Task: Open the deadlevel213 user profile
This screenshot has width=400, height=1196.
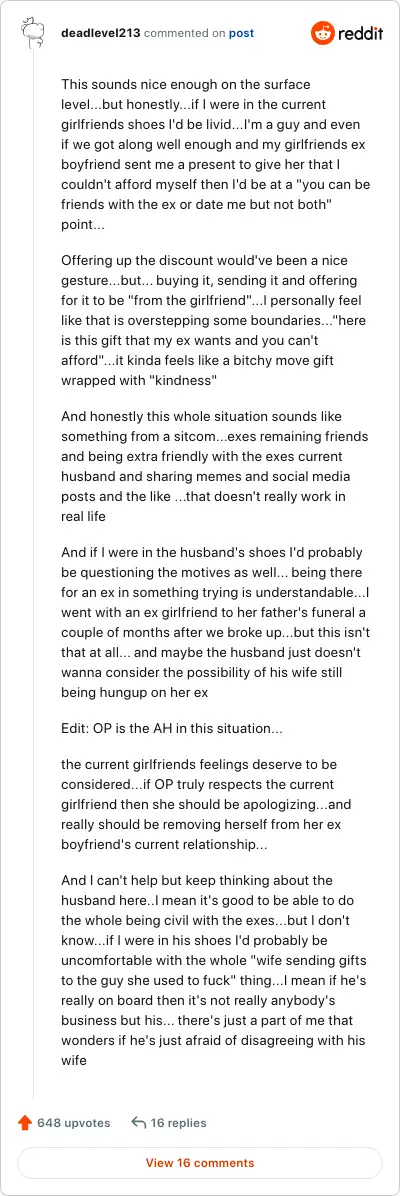Action: [x=101, y=34]
